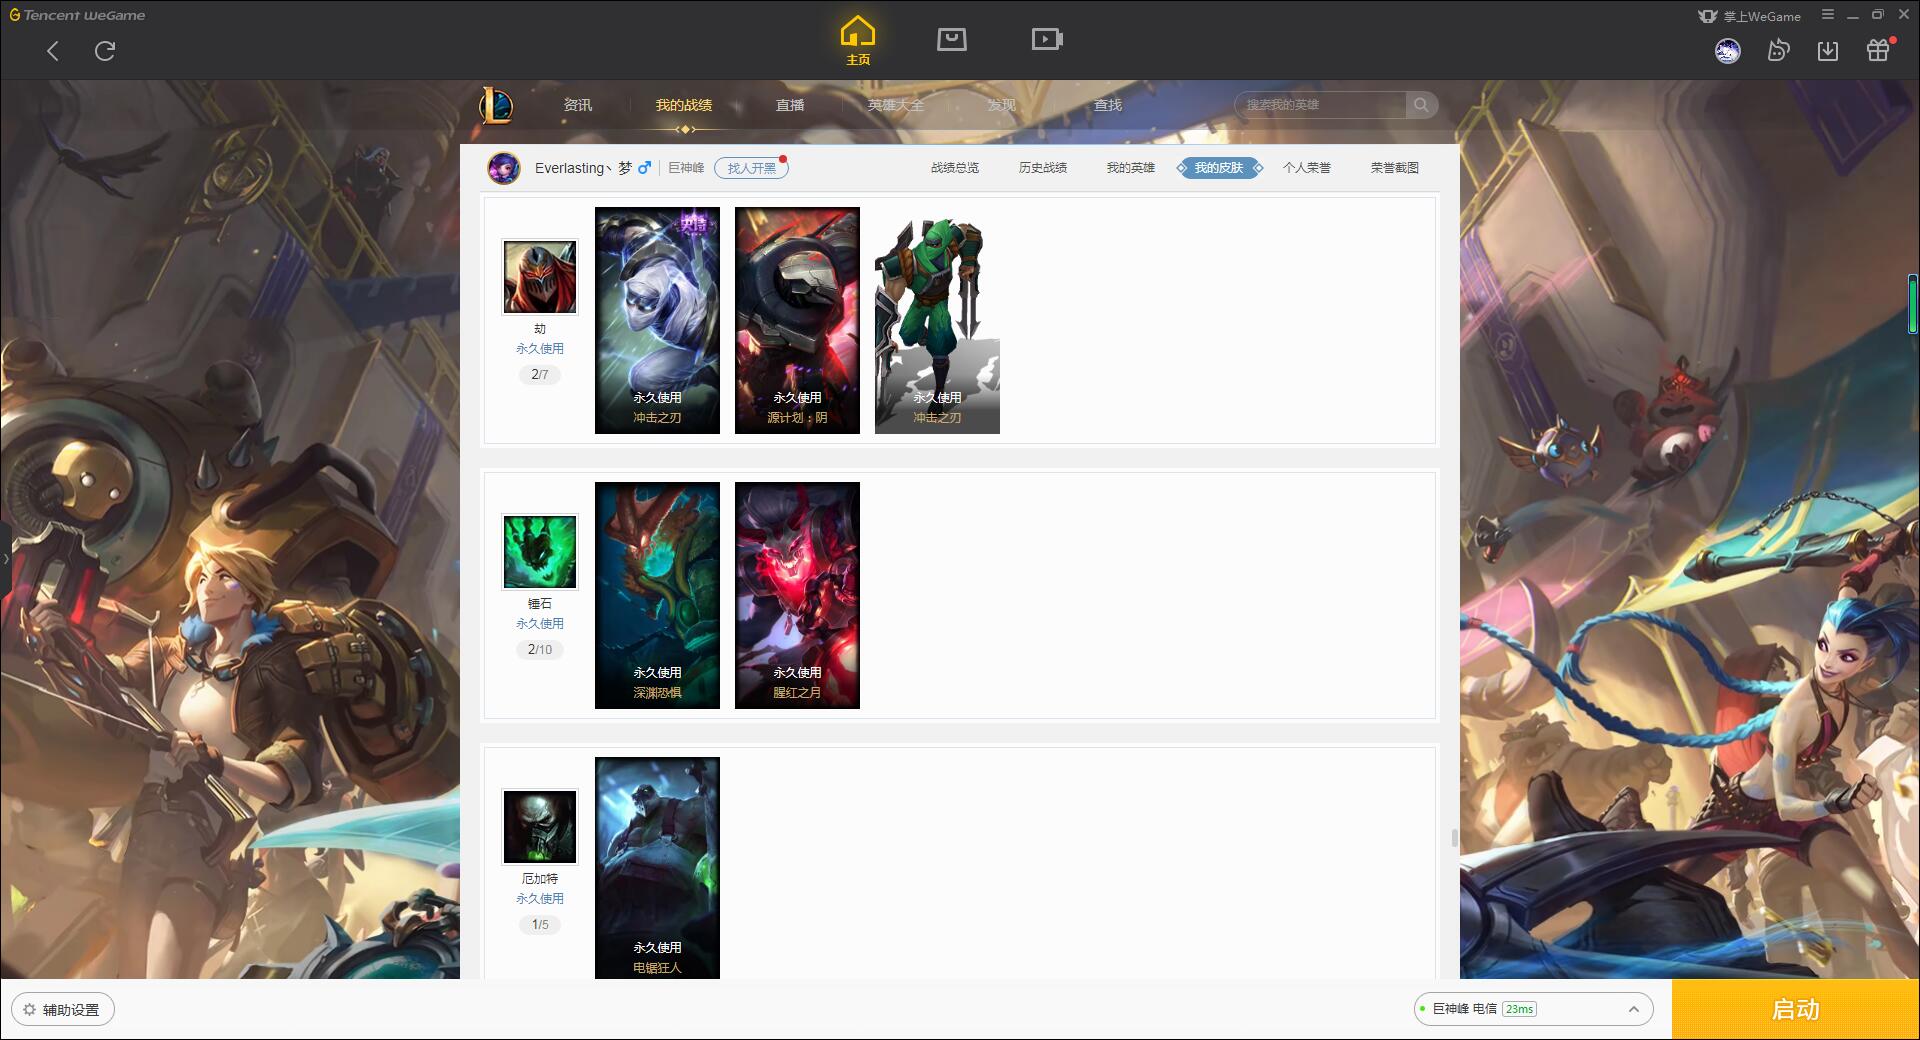Click the 1/5 skin count badge
Viewport: 1920px width, 1040px height.
(x=540, y=925)
